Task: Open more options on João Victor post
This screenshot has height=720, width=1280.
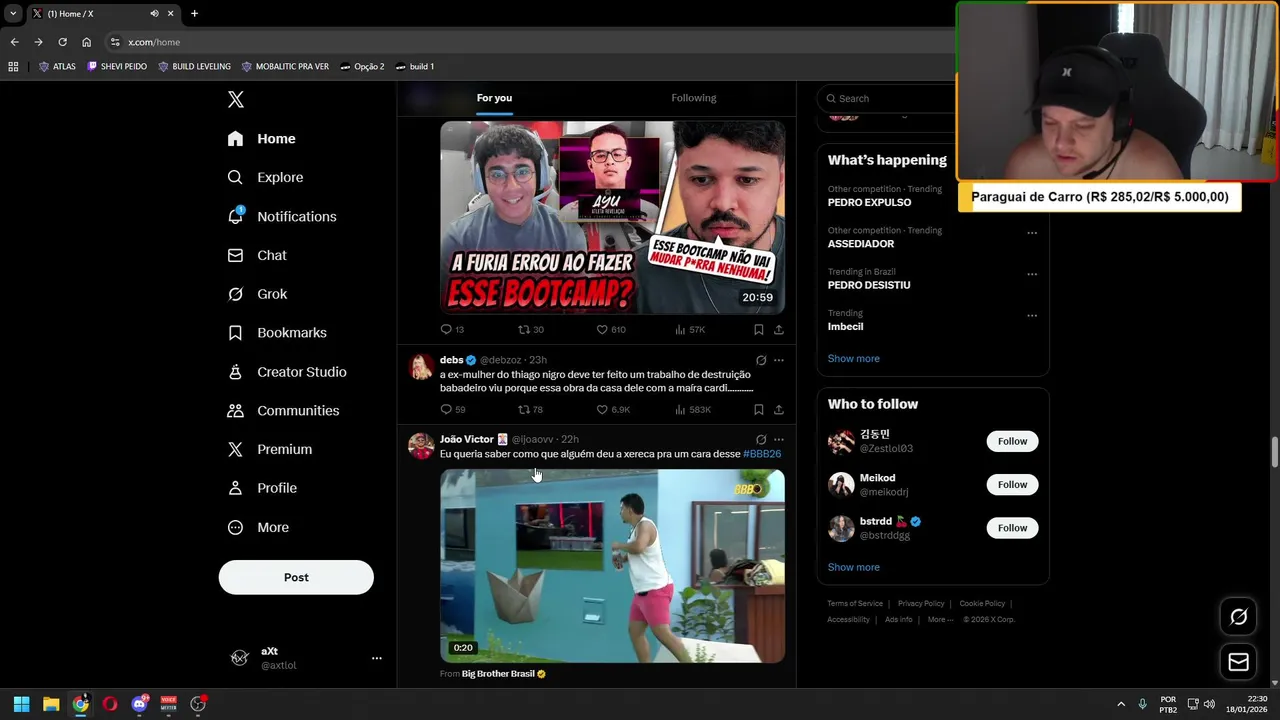Action: click(x=779, y=439)
